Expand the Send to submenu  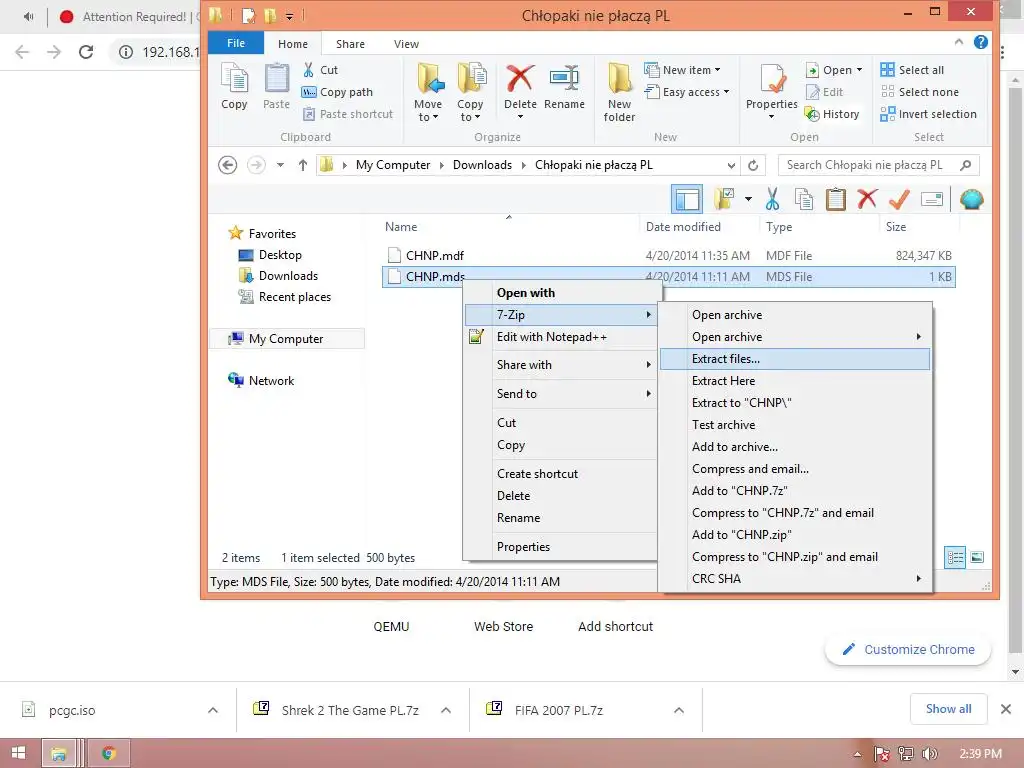tap(560, 394)
